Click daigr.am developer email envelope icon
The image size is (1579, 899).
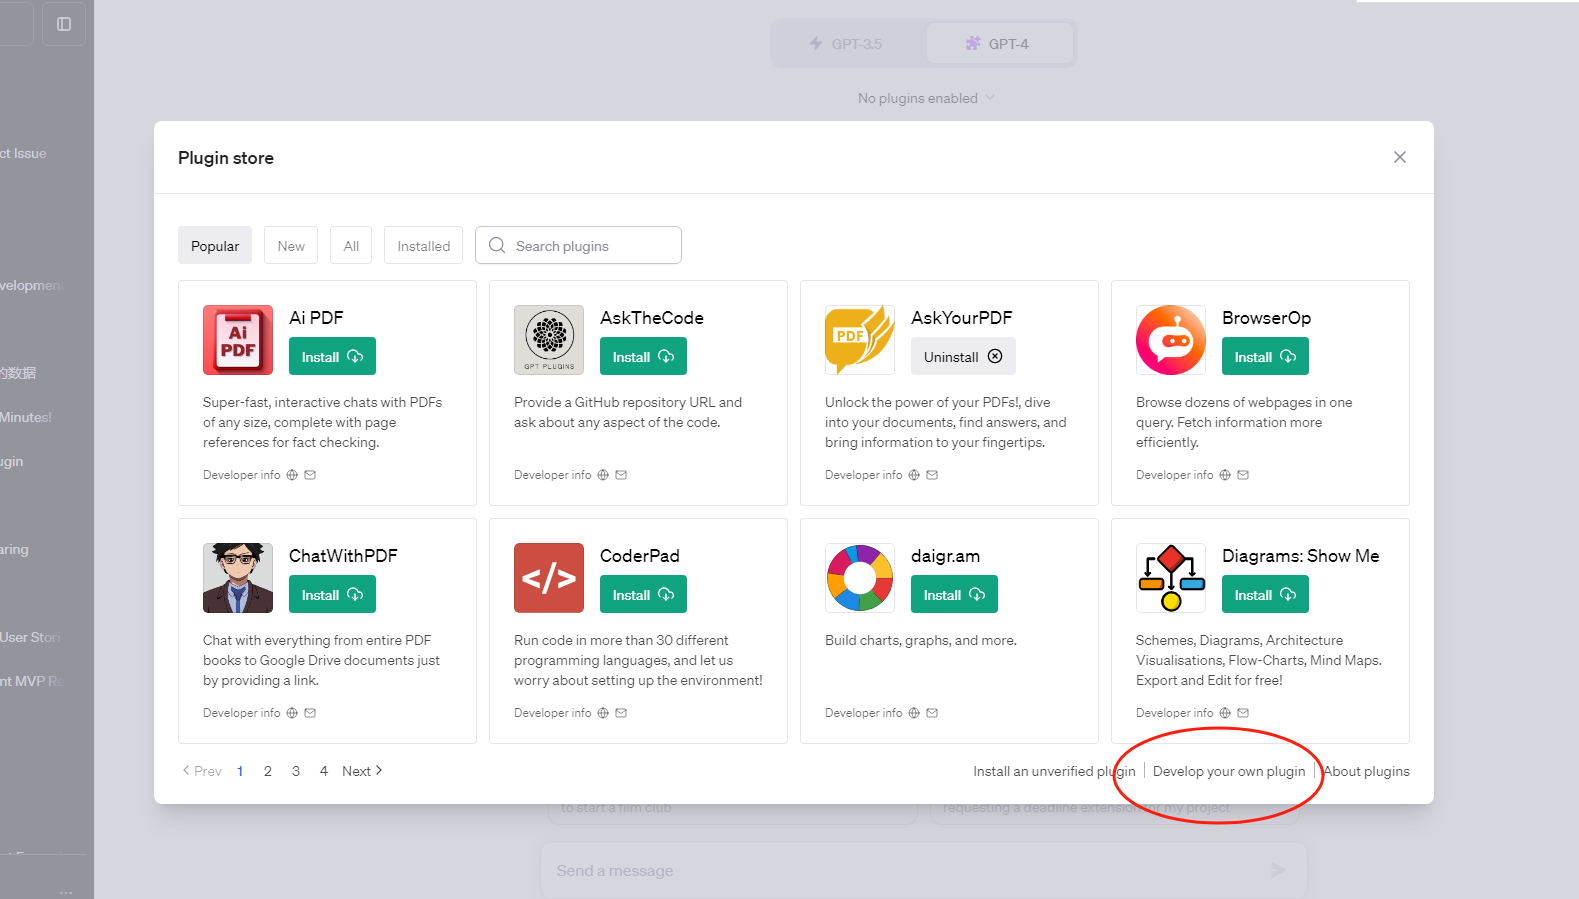pos(932,713)
